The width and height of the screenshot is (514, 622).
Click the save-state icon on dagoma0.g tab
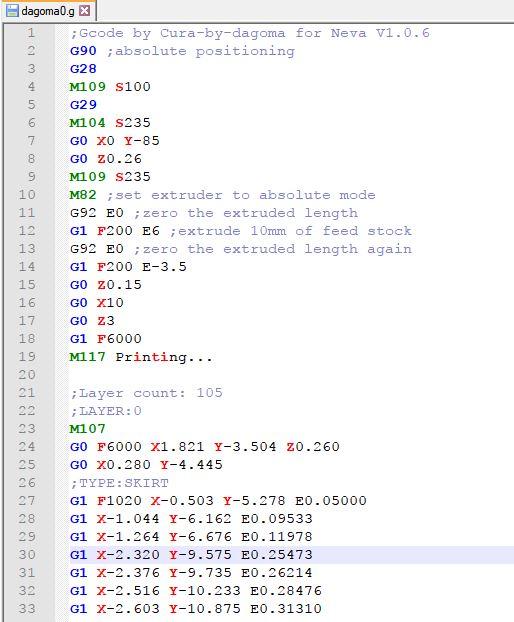point(12,11)
